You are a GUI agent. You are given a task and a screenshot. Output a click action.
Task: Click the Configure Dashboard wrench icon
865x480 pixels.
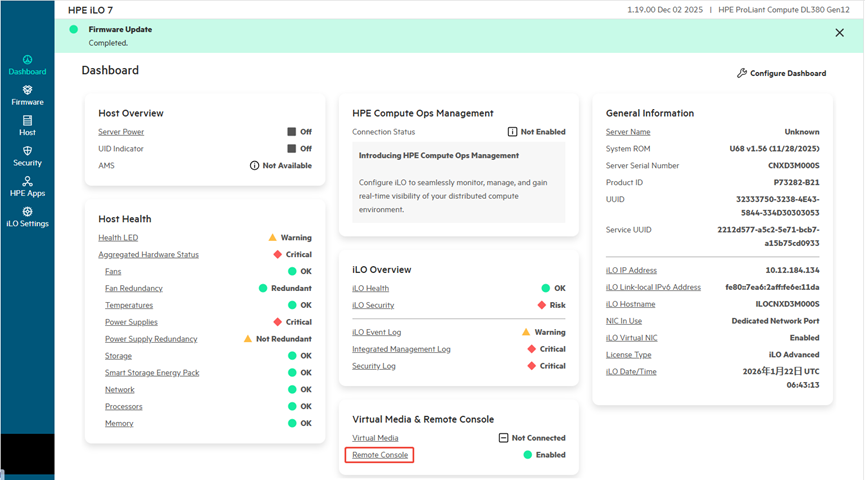pyautogui.click(x=742, y=73)
